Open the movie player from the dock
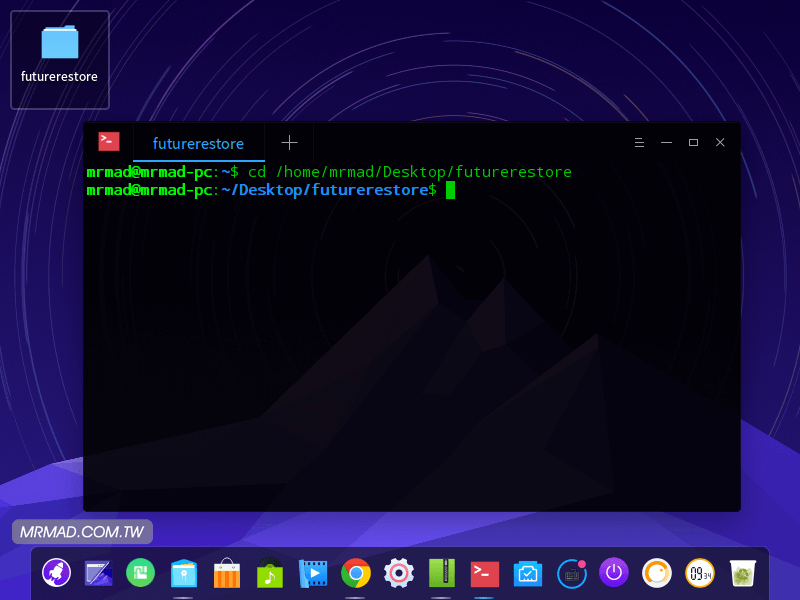 click(x=313, y=573)
